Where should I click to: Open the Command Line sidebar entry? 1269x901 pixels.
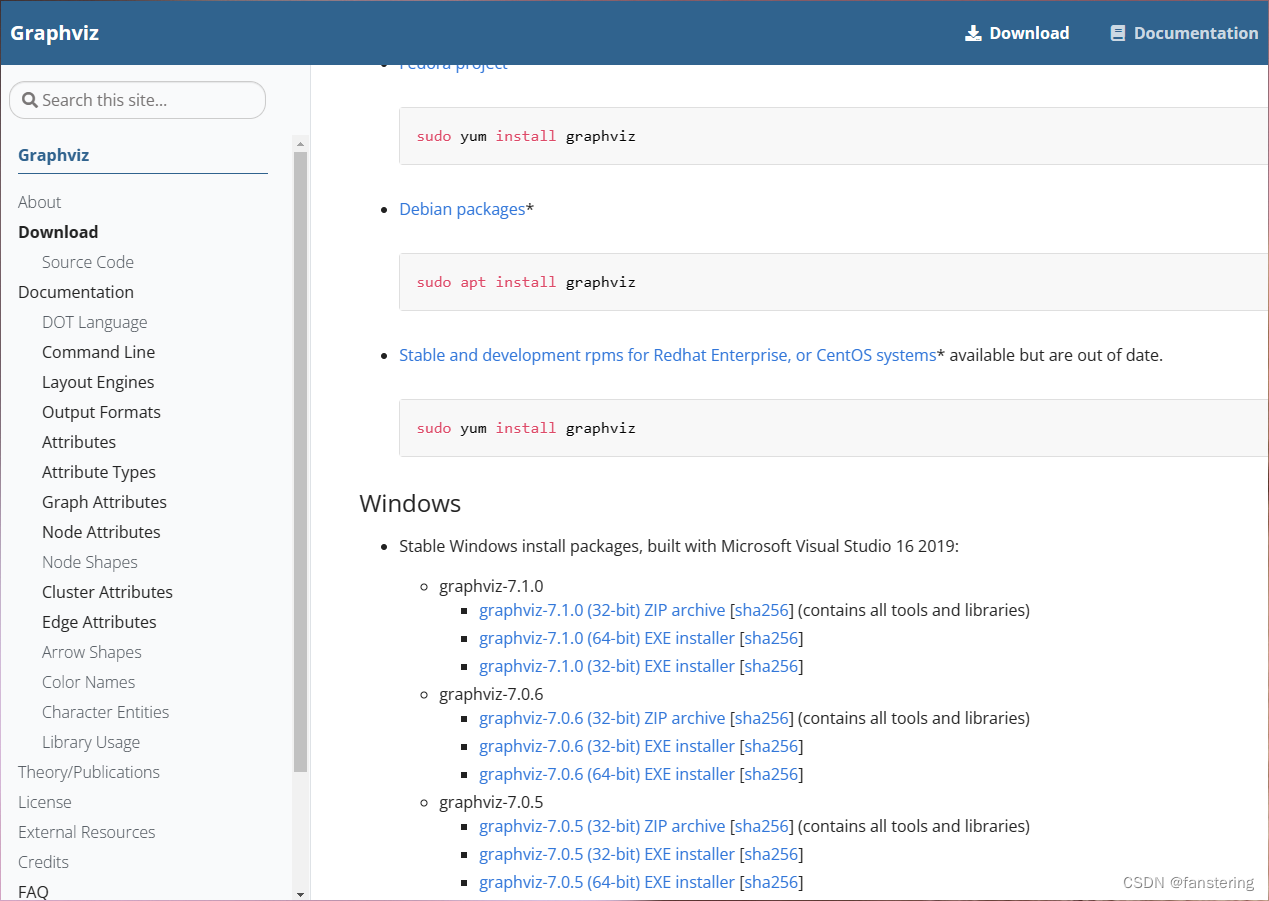(x=99, y=352)
